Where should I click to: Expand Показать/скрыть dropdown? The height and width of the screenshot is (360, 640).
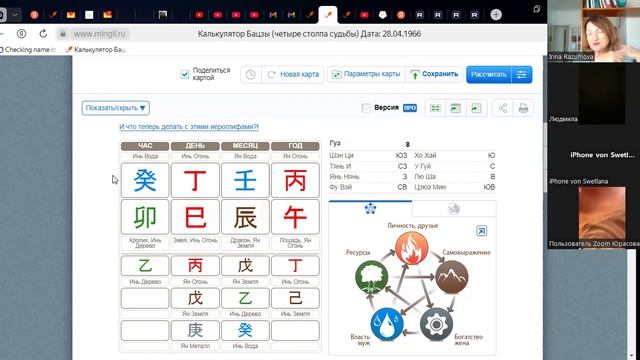[116, 108]
